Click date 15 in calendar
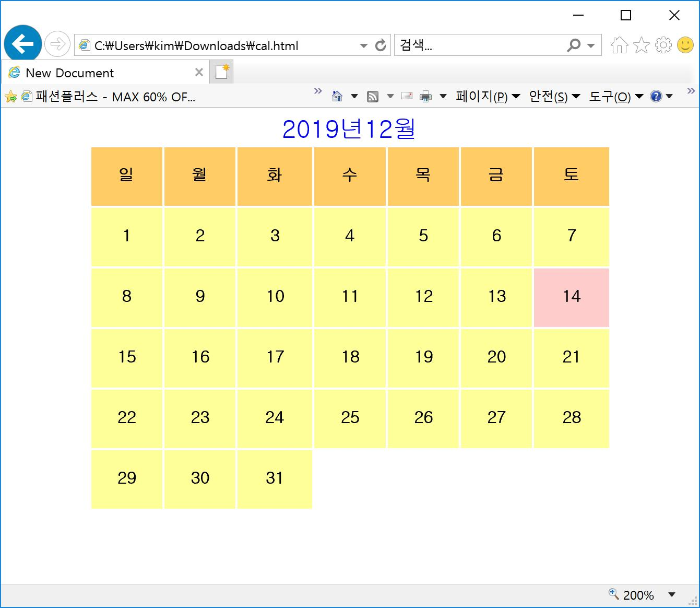This screenshot has height=608, width=700. [x=127, y=358]
